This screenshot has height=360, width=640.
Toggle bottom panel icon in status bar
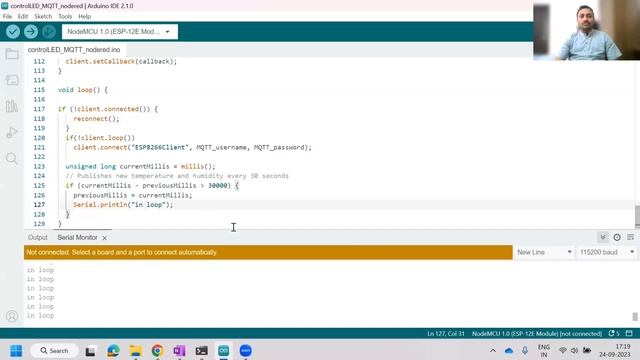(x=629, y=333)
